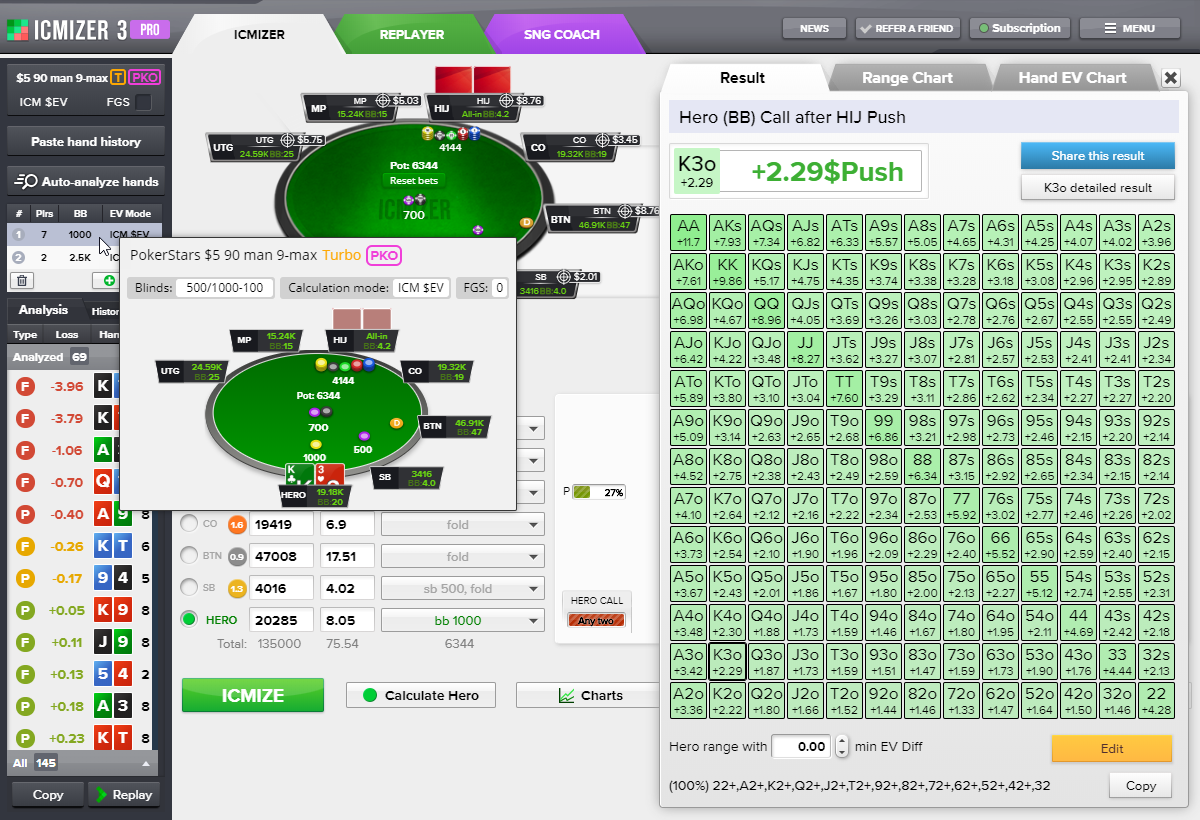Open the Charts button

[x=590, y=695]
